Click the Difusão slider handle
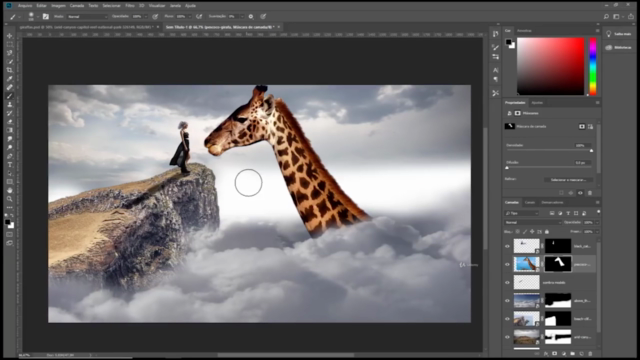The height and width of the screenshot is (360, 640). click(507, 168)
